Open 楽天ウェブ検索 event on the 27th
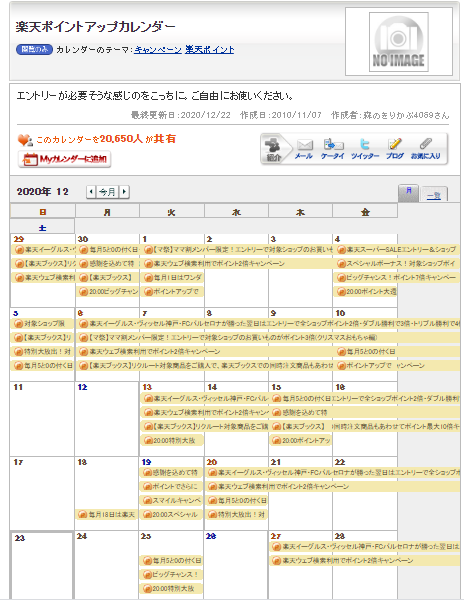 click(365, 560)
